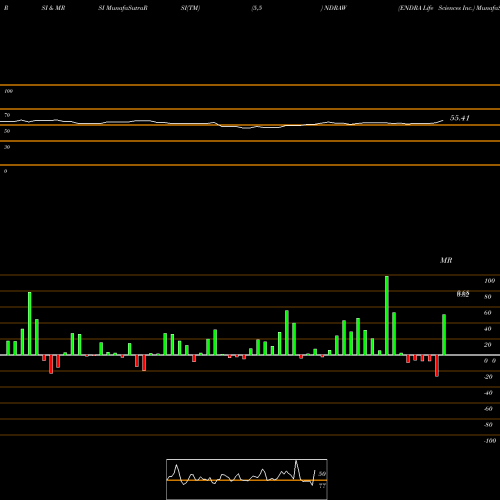The height and width of the screenshot is (500, 500).
Task: Click the overlapping MR value near 80 level
Action: pos(463,294)
